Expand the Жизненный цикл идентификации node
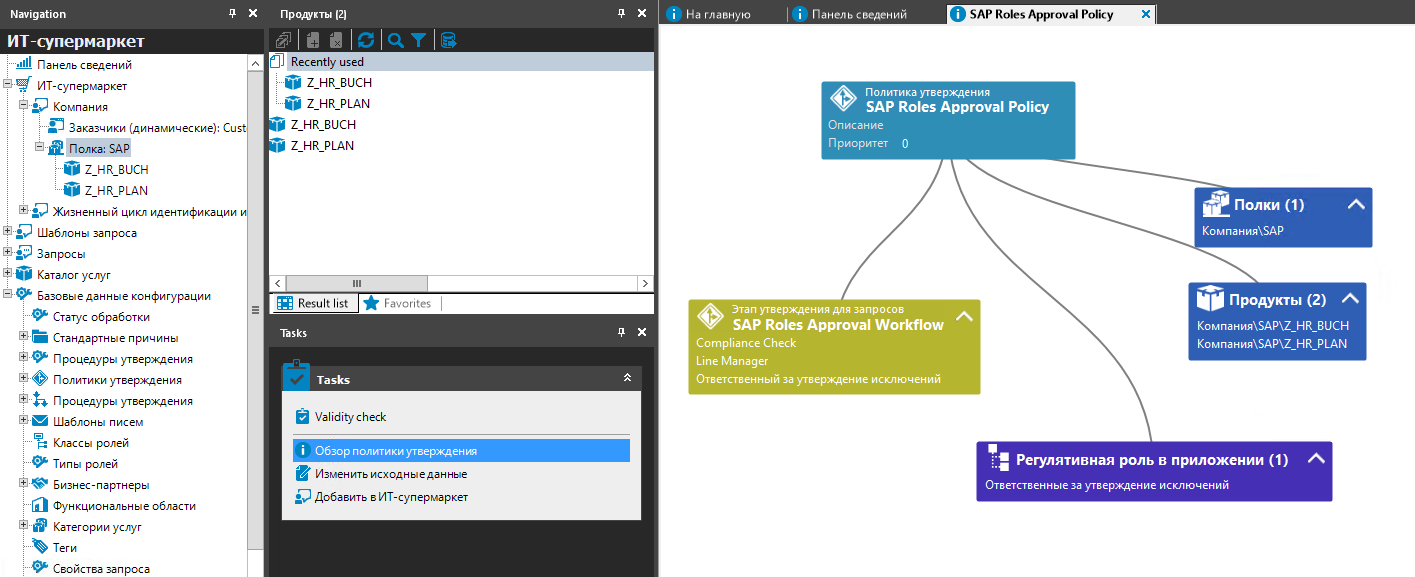Screen dimensions: 1415x577 24,211
